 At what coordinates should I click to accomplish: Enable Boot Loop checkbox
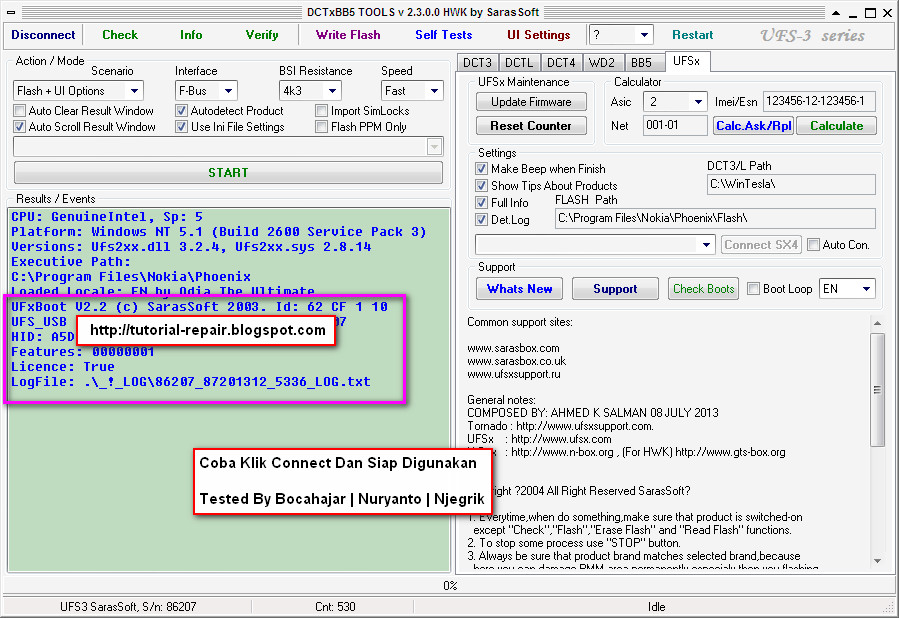(753, 289)
